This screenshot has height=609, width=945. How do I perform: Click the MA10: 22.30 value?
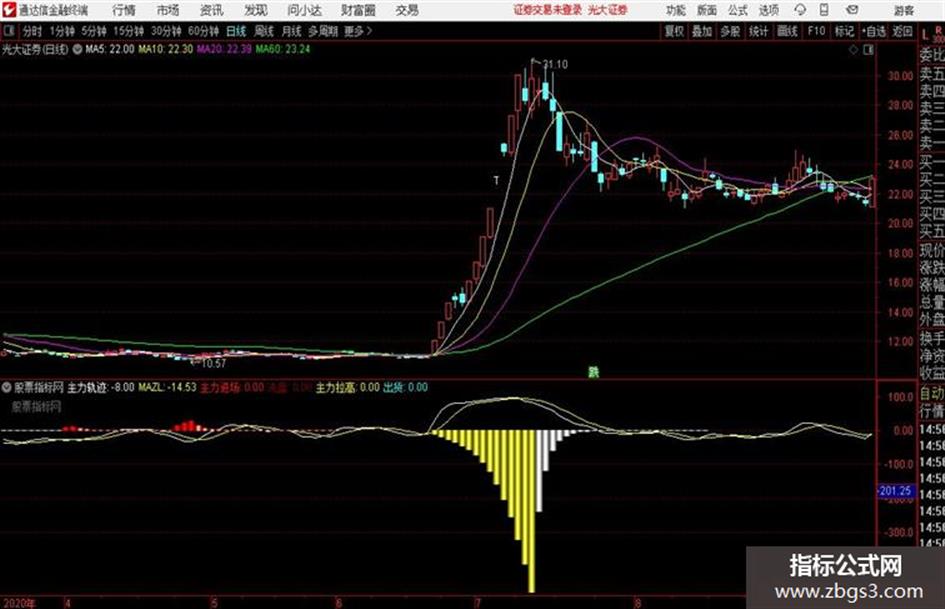click(166, 49)
